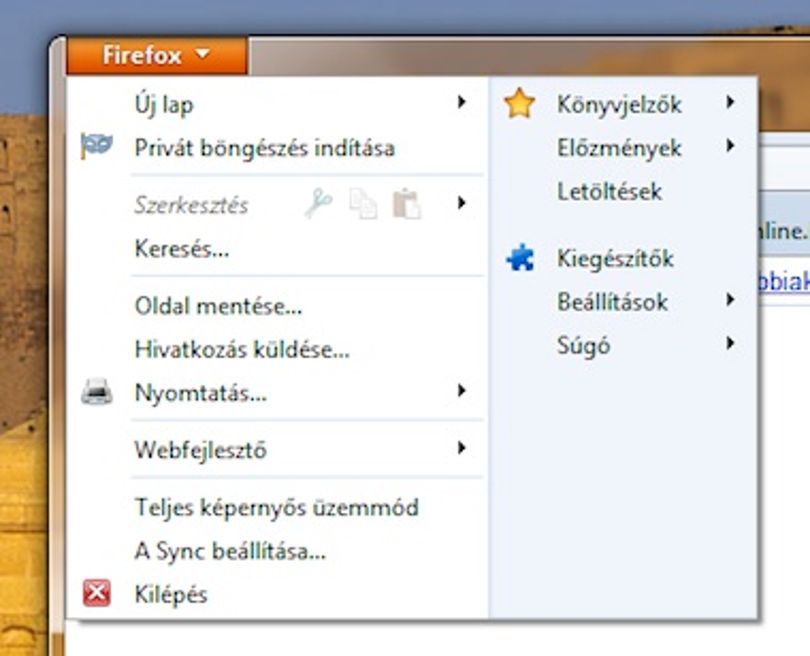Click the red X Kilépés icon

pyautogui.click(x=97, y=593)
